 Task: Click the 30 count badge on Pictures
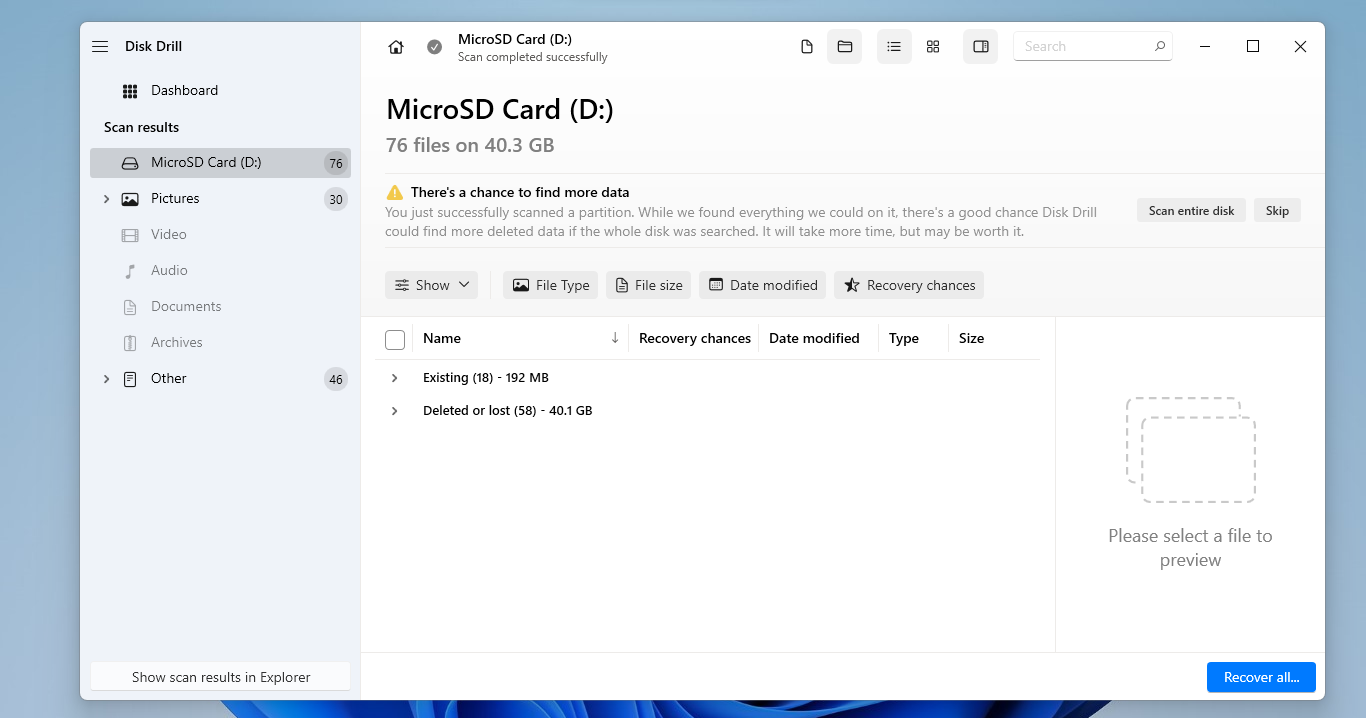(x=336, y=199)
